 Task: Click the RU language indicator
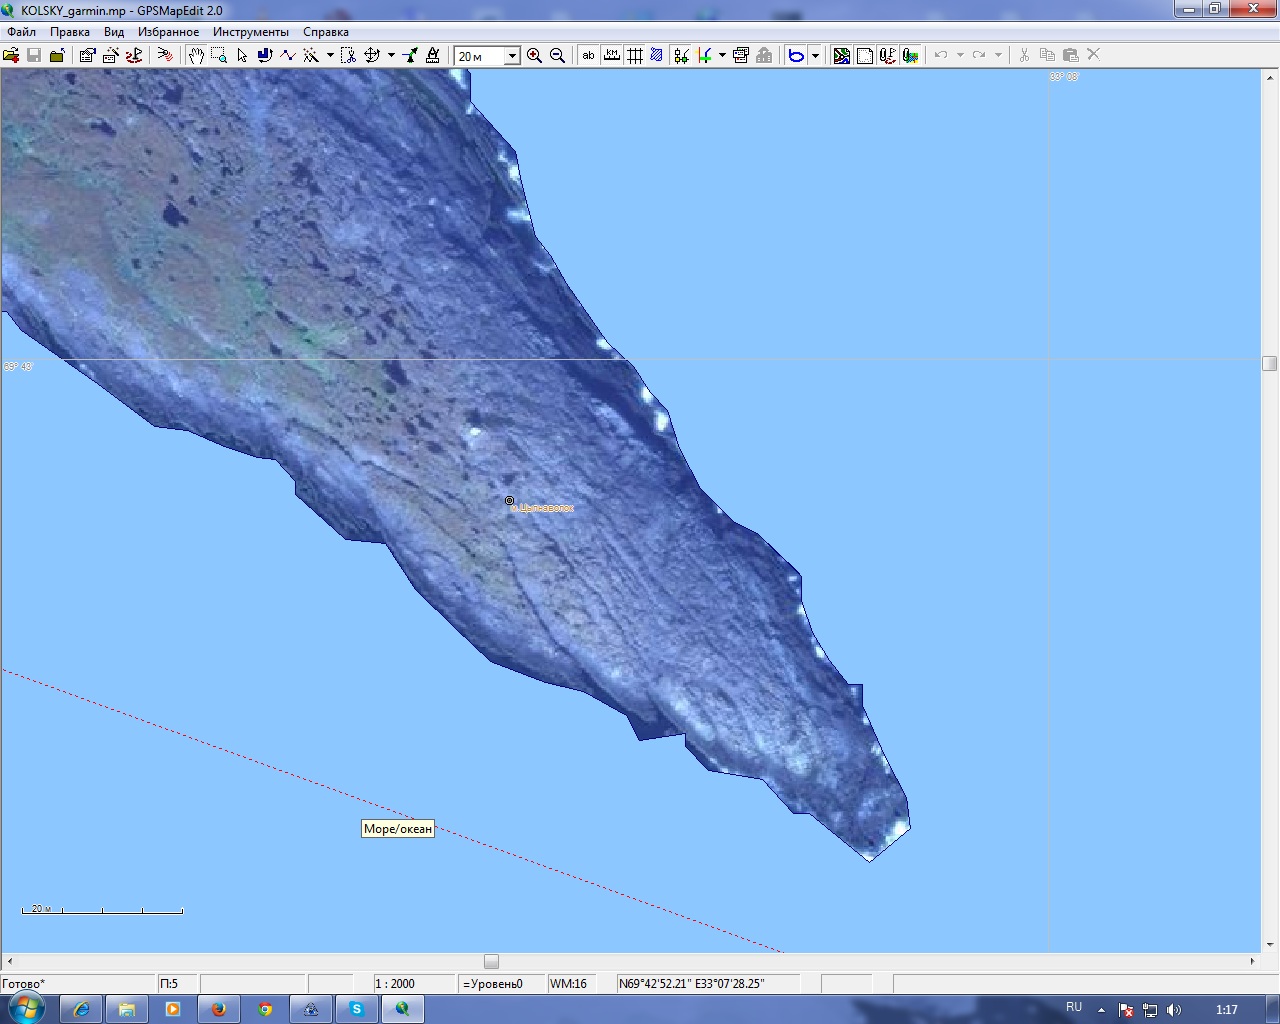pos(1074,1008)
